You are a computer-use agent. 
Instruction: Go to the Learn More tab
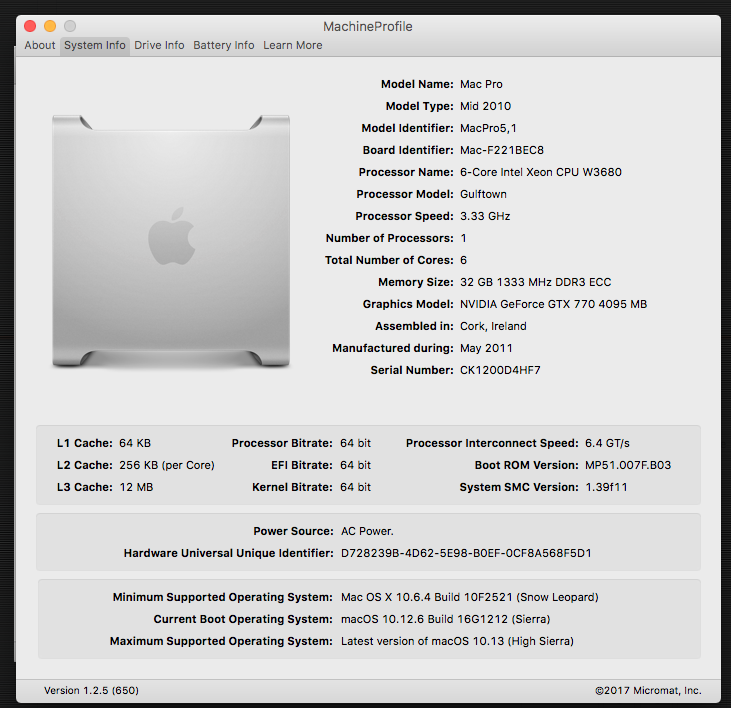click(x=293, y=45)
